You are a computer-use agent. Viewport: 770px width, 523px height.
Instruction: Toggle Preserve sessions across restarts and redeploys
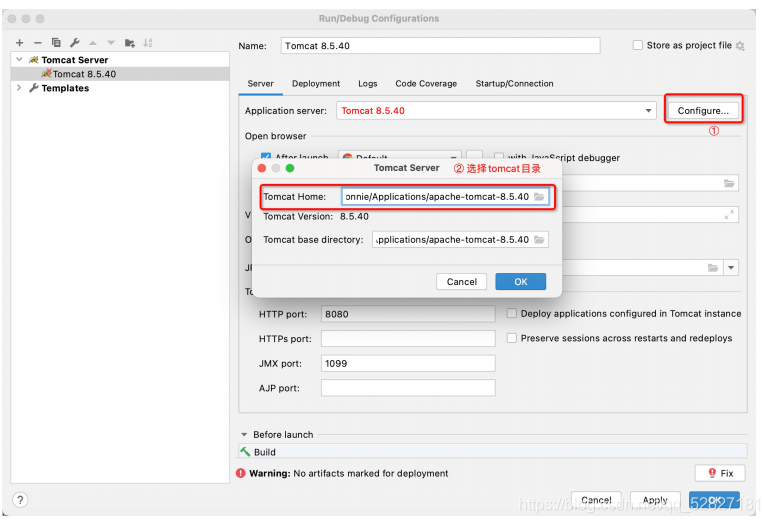point(512,338)
